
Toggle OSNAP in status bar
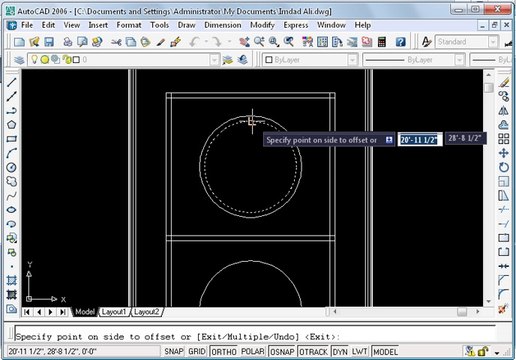pos(282,352)
